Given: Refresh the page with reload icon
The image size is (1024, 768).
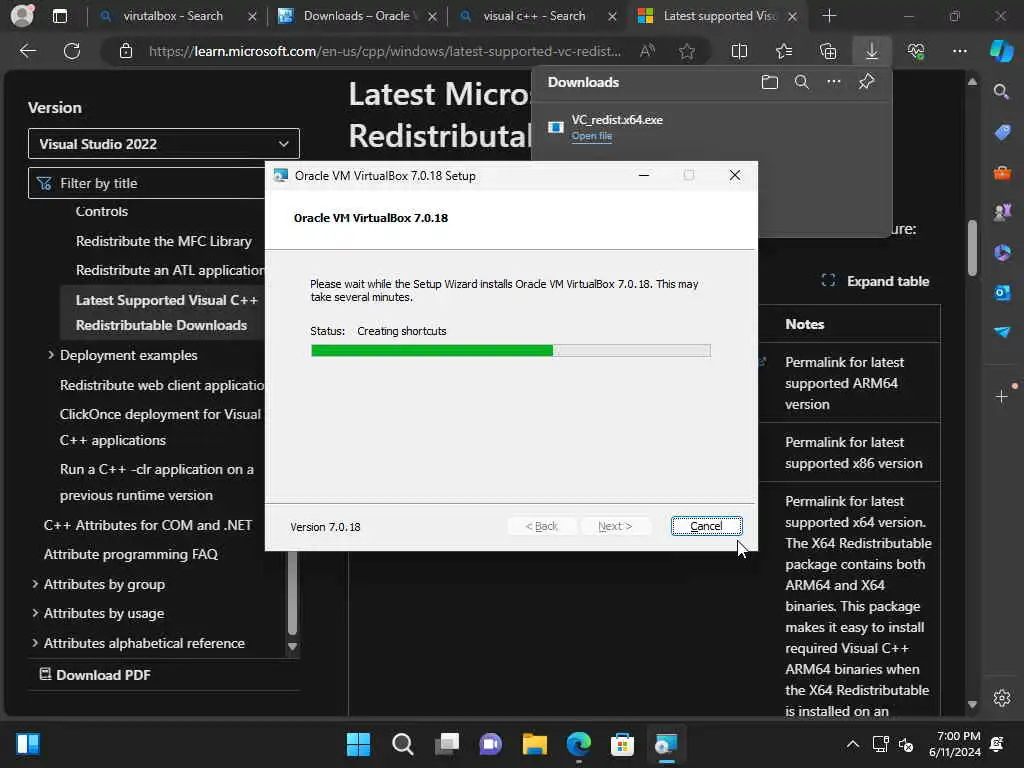Looking at the screenshot, I should coord(72,51).
